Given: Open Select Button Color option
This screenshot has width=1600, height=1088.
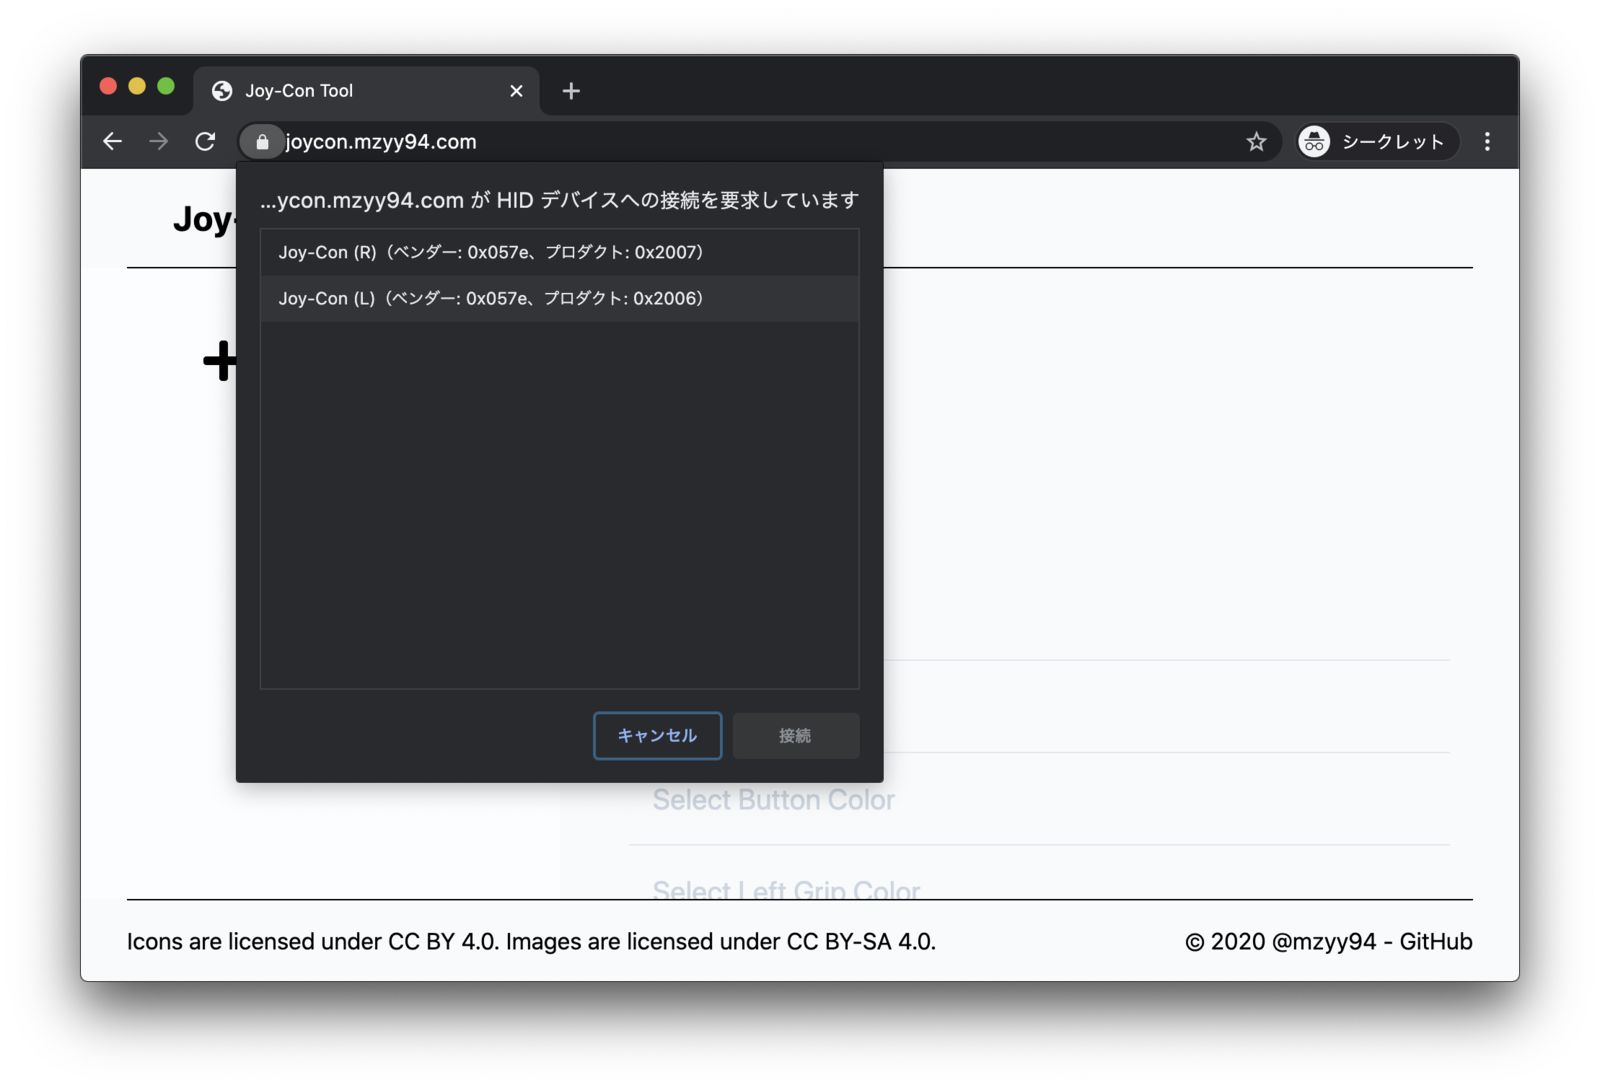Looking at the screenshot, I should [773, 800].
